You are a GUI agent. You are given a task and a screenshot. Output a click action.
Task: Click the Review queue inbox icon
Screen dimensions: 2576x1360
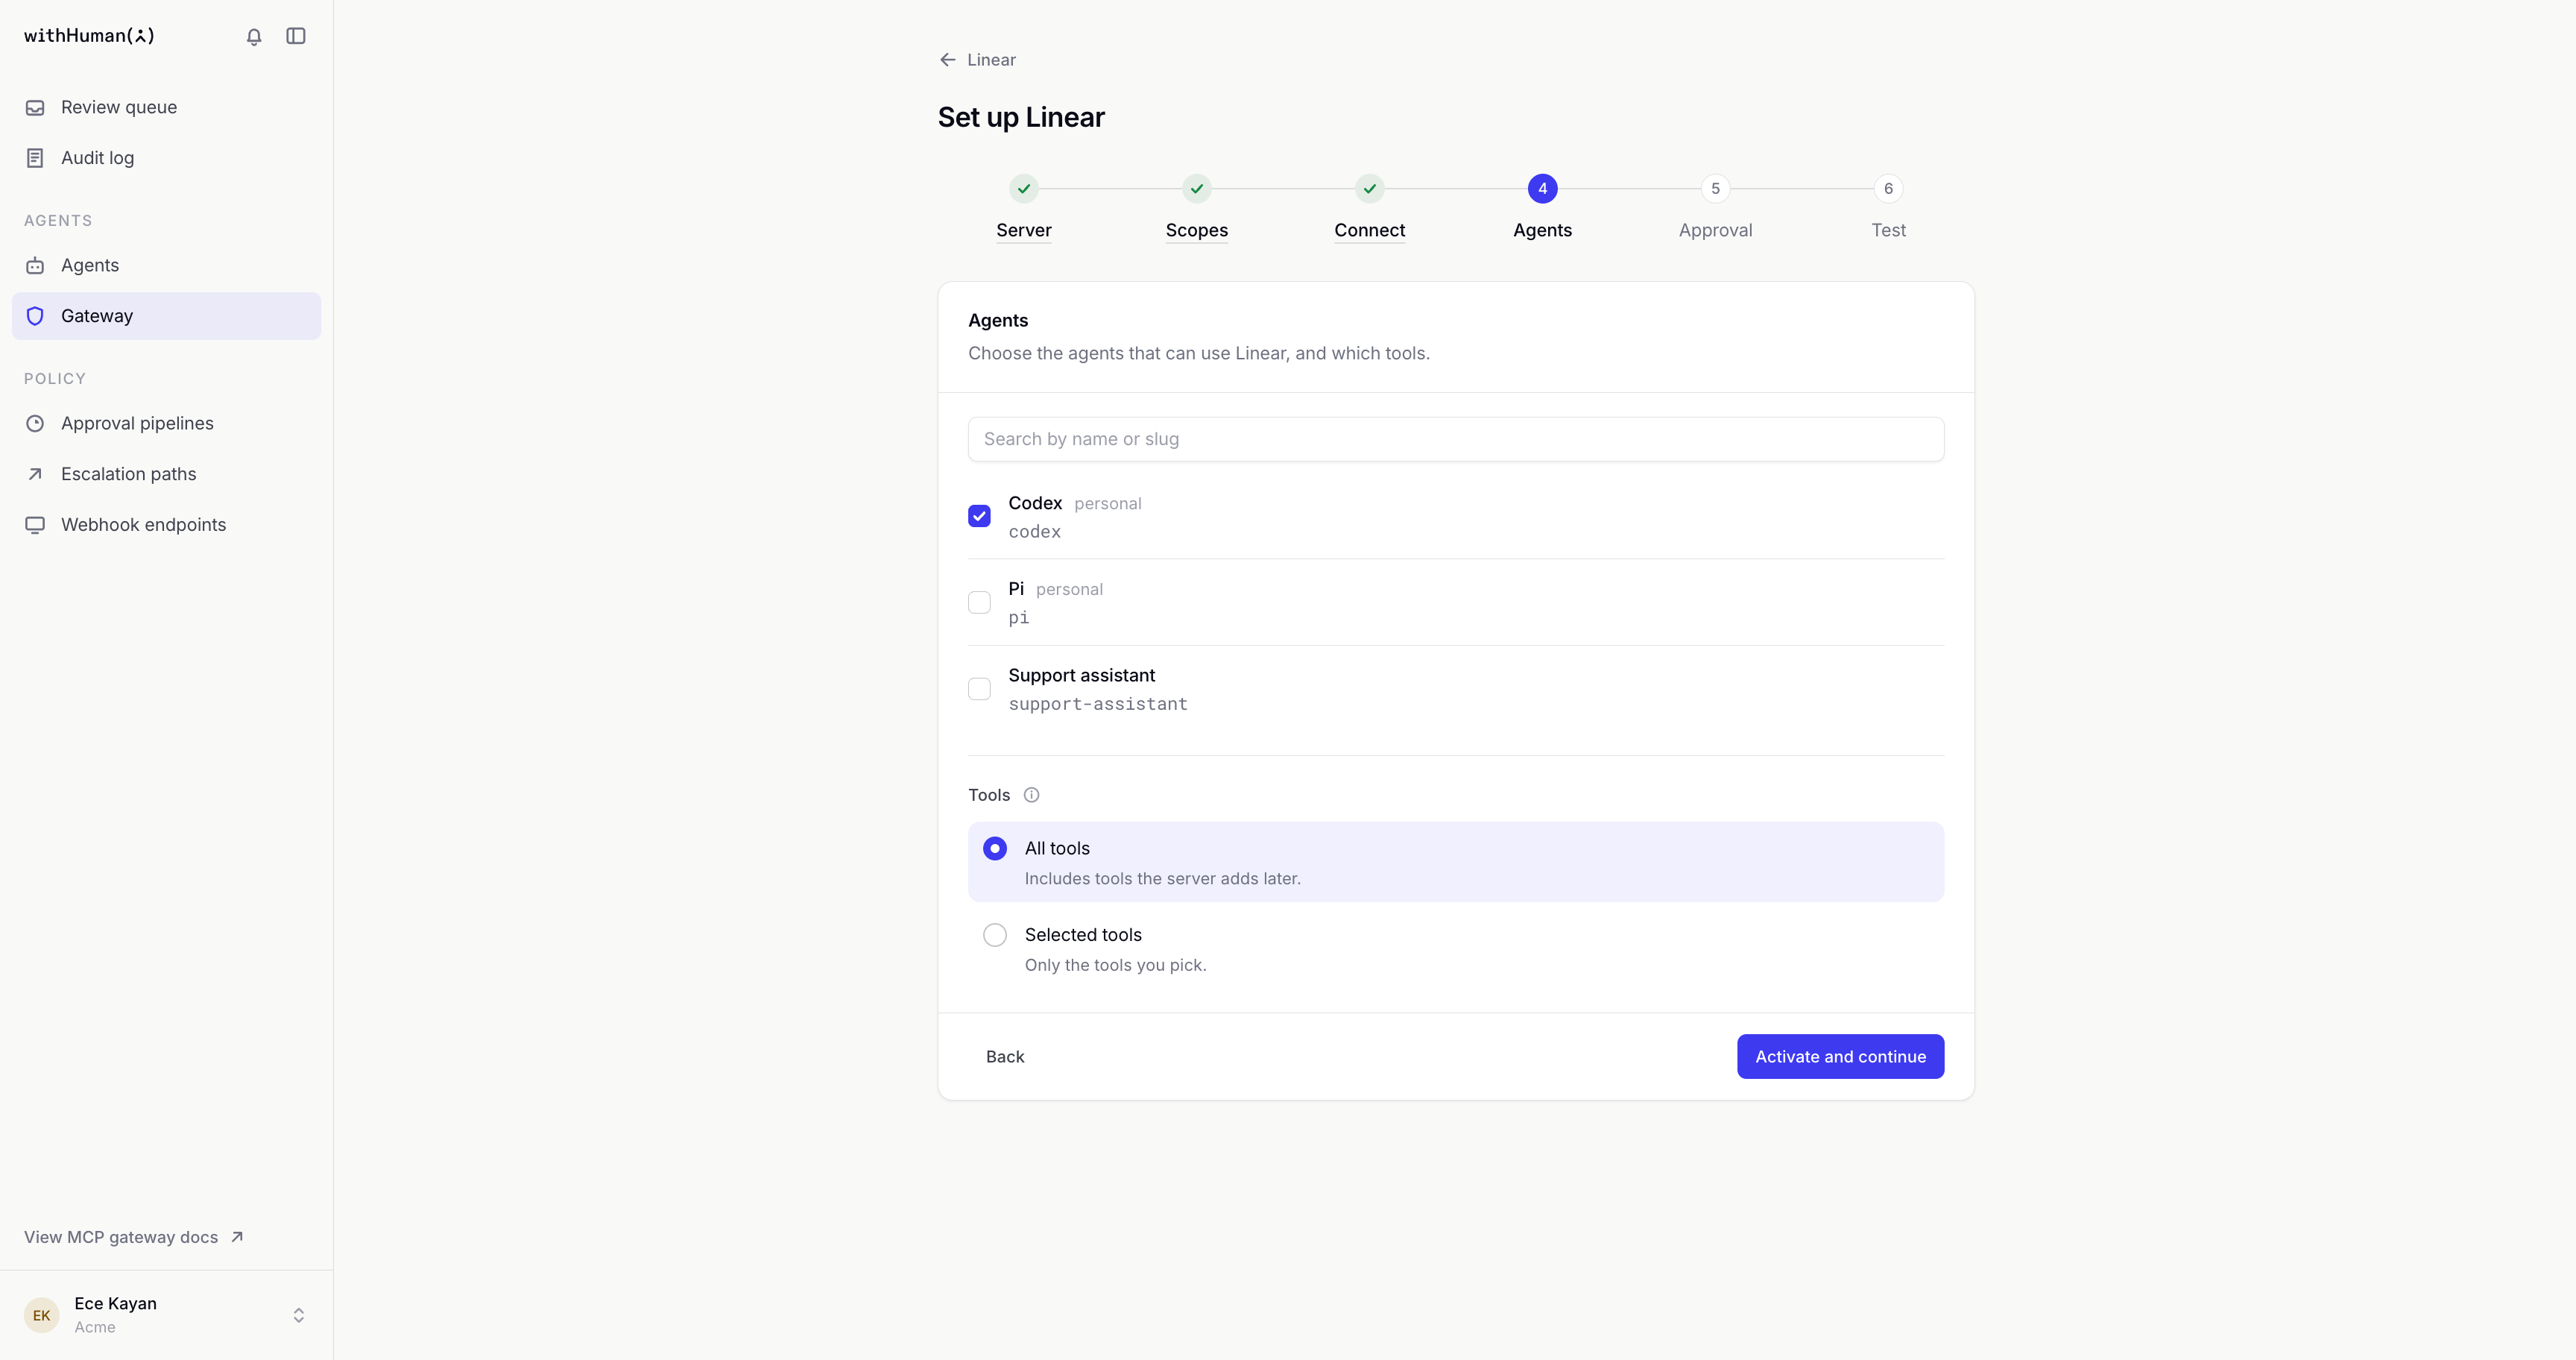click(35, 108)
